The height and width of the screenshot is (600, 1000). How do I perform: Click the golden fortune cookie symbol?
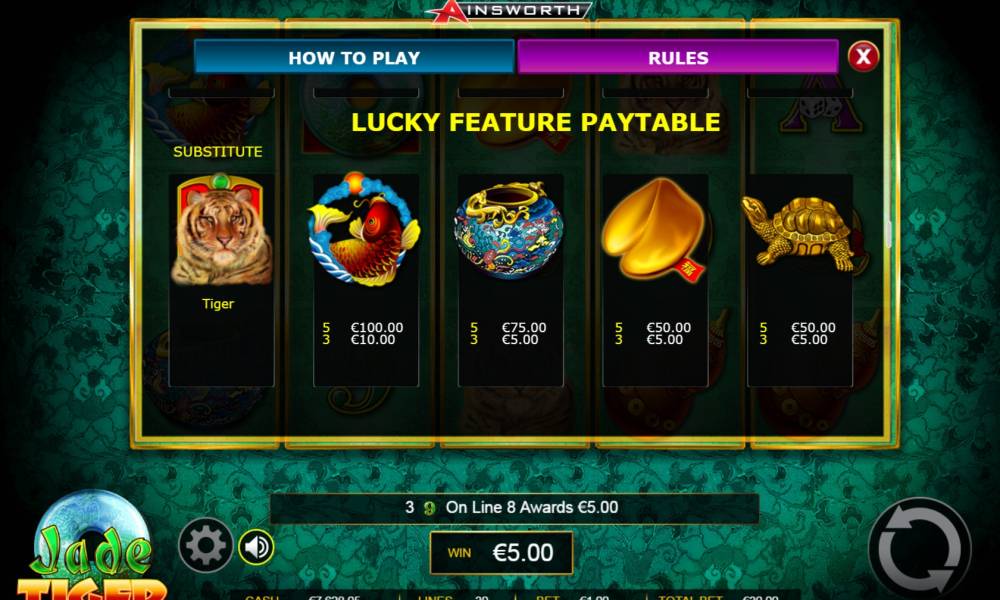pyautogui.click(x=655, y=230)
